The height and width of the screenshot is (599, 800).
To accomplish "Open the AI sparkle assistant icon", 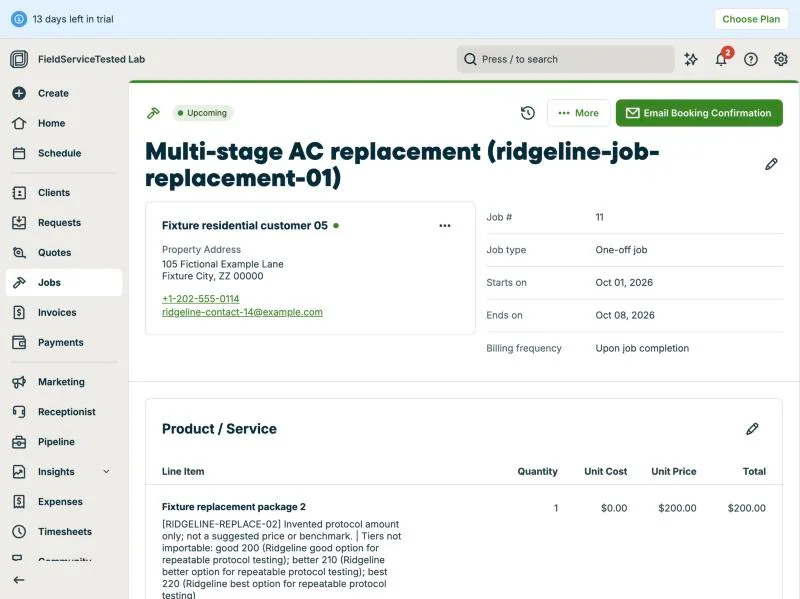I will (x=691, y=59).
